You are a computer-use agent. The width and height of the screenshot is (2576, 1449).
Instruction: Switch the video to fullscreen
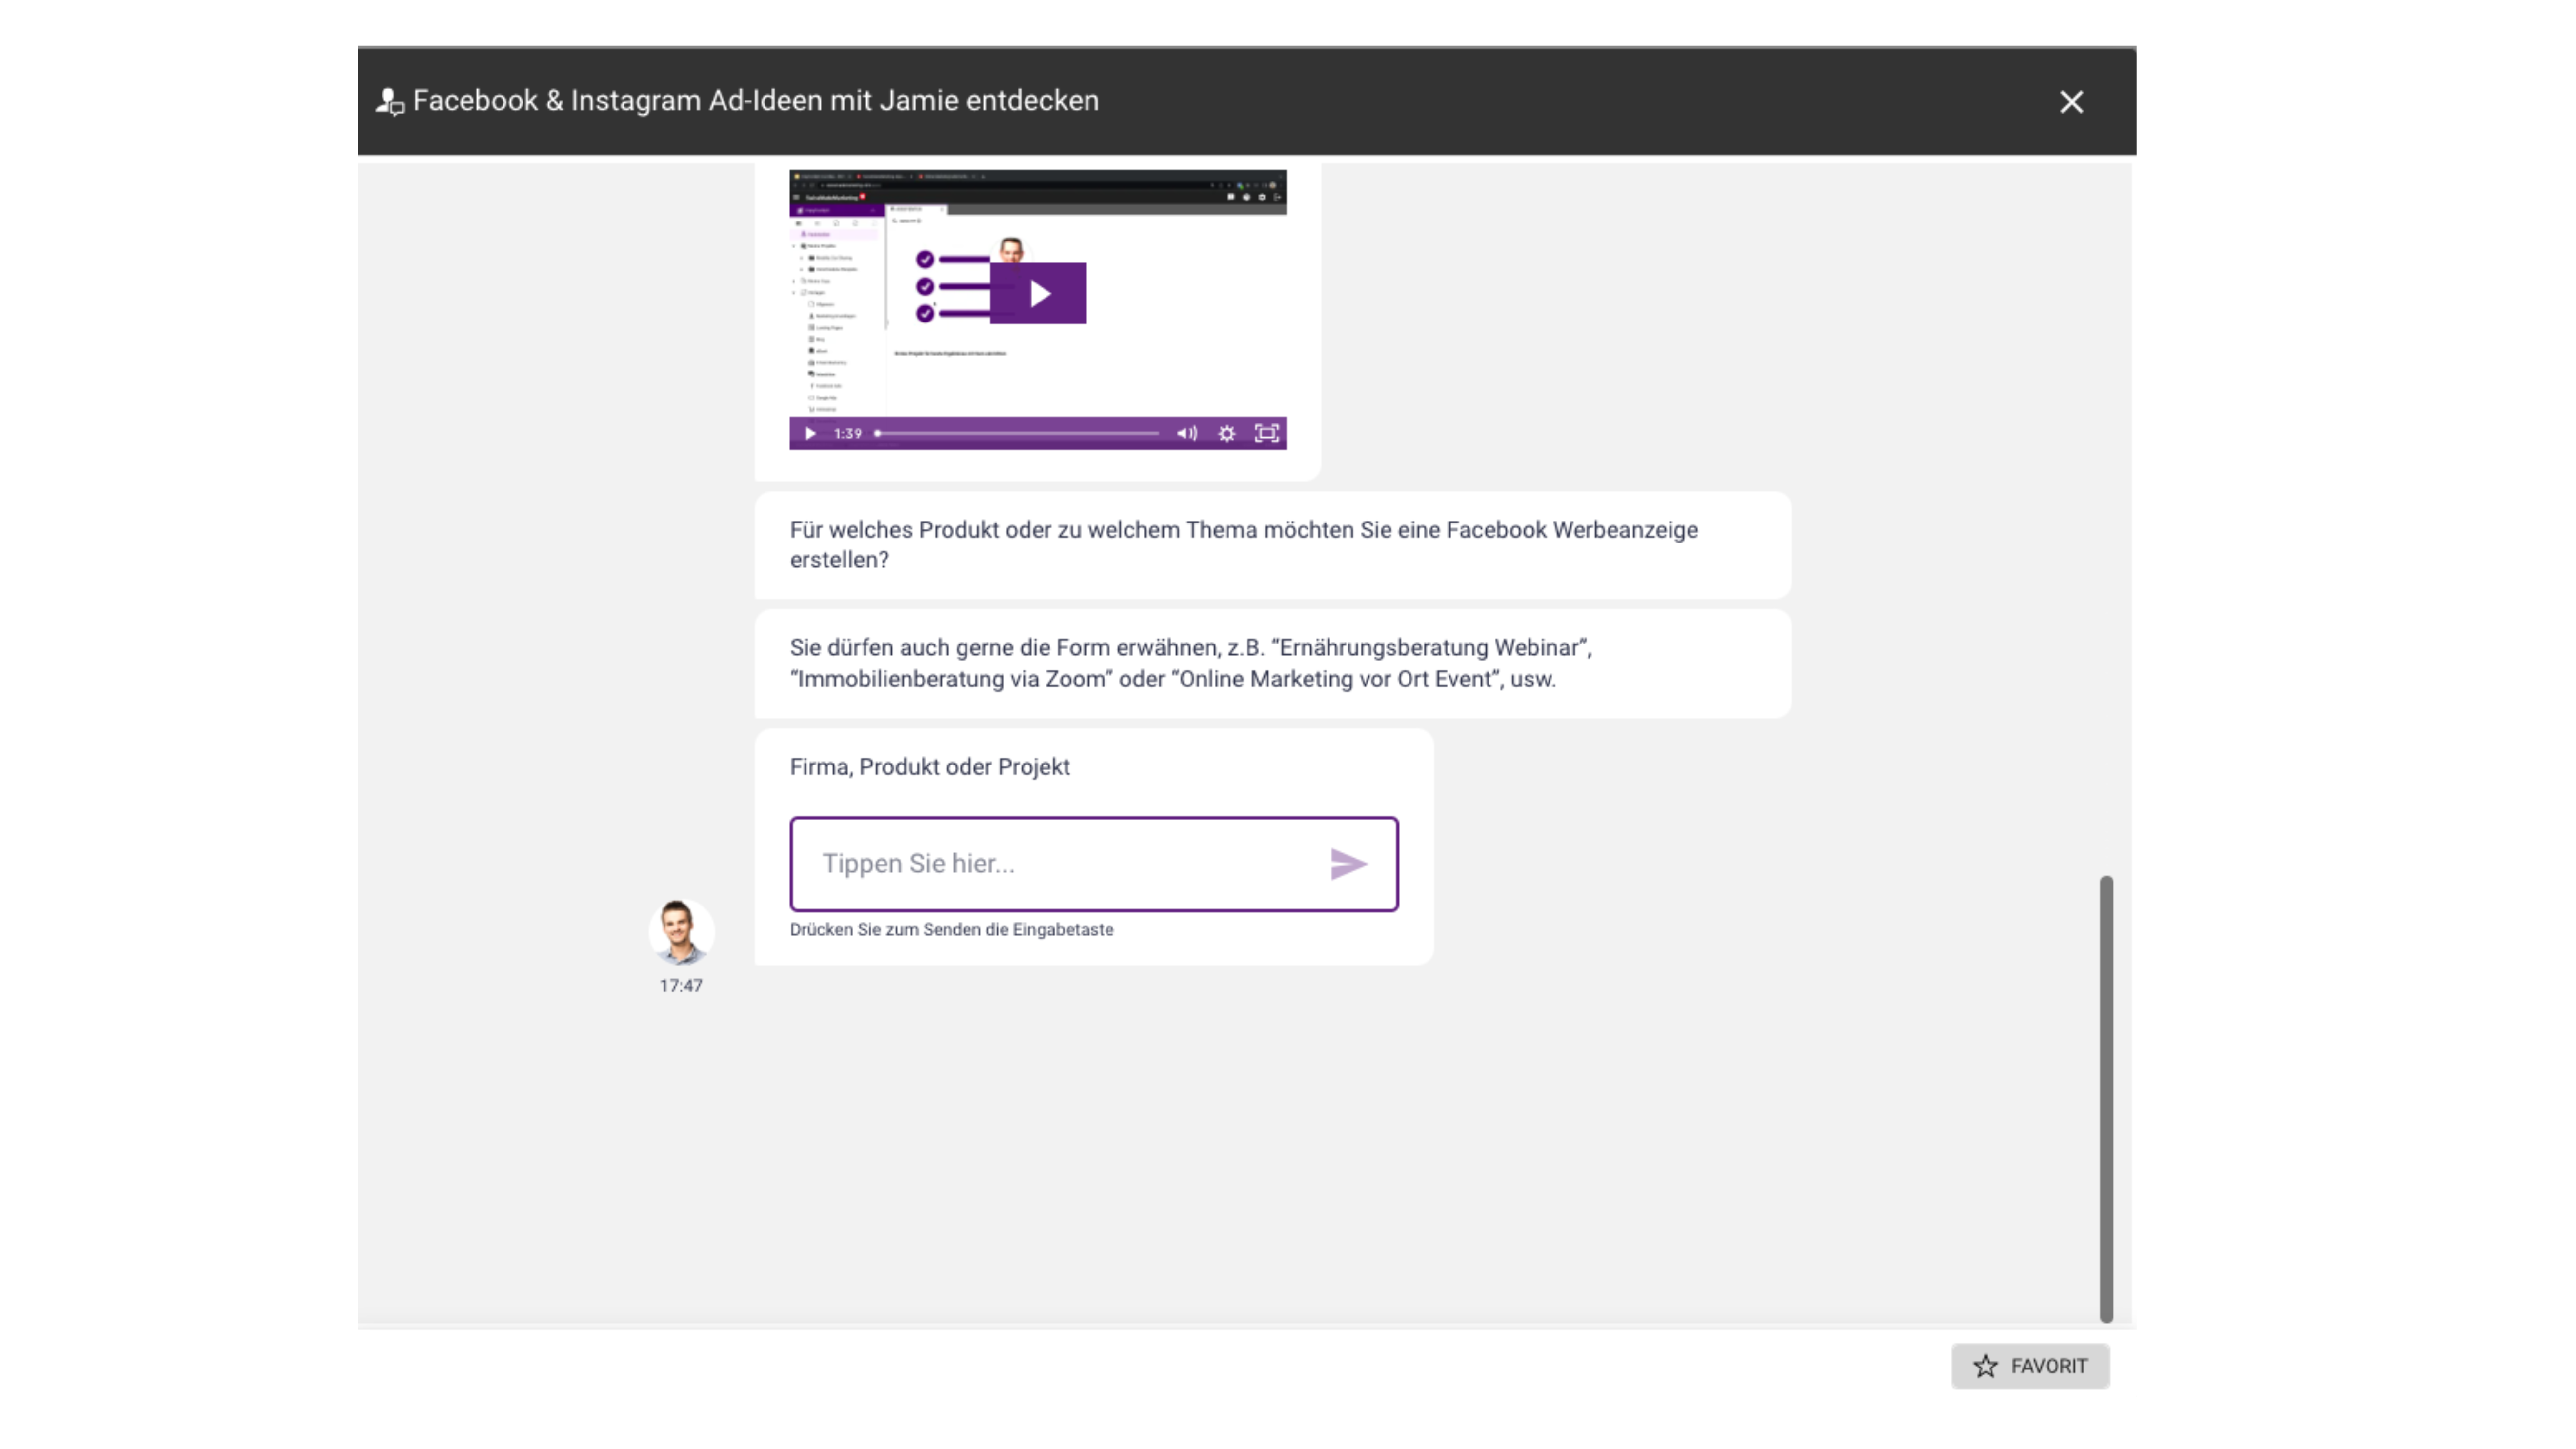(x=1267, y=433)
